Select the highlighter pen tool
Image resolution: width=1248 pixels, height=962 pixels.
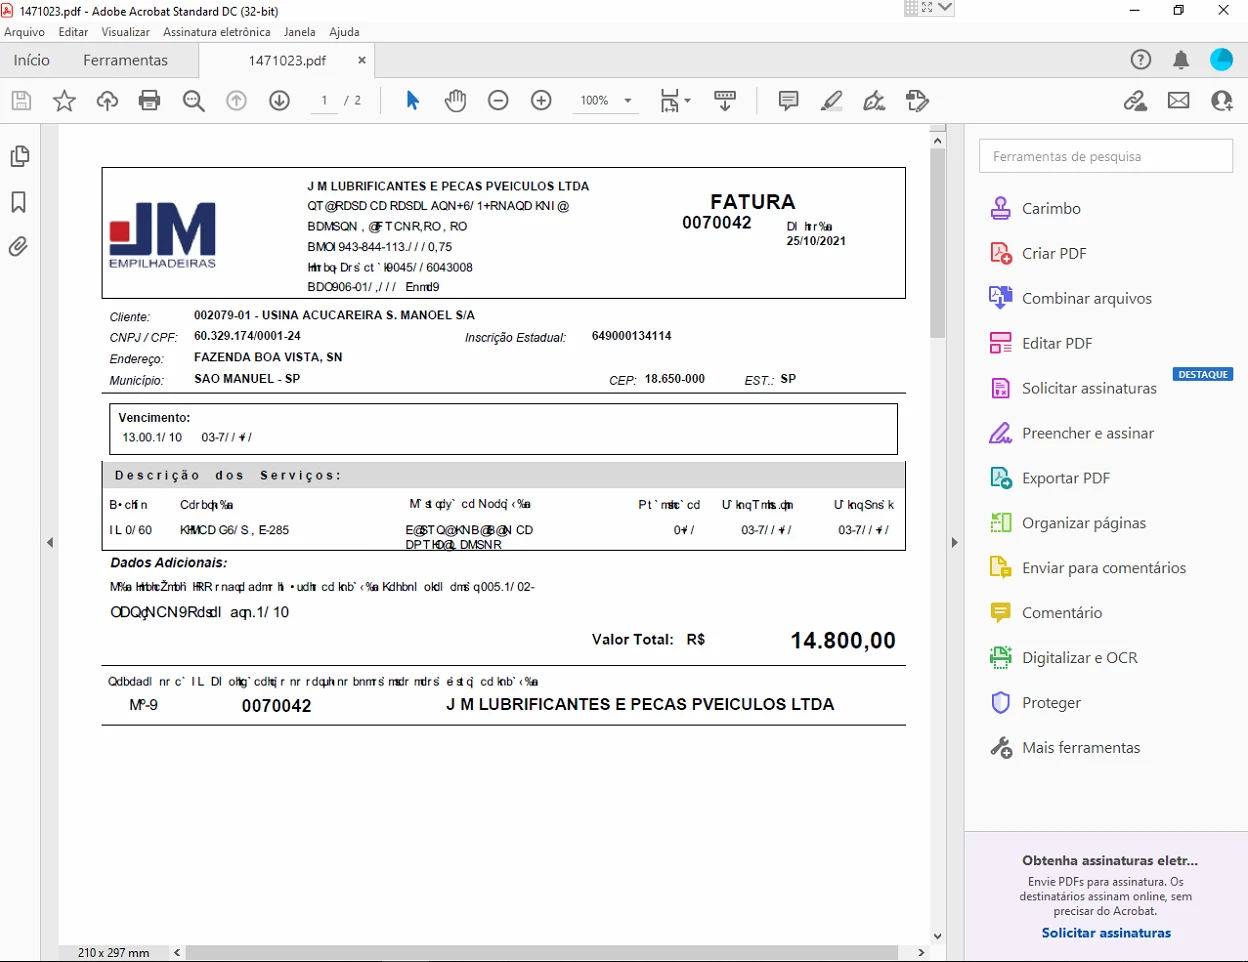pos(832,101)
